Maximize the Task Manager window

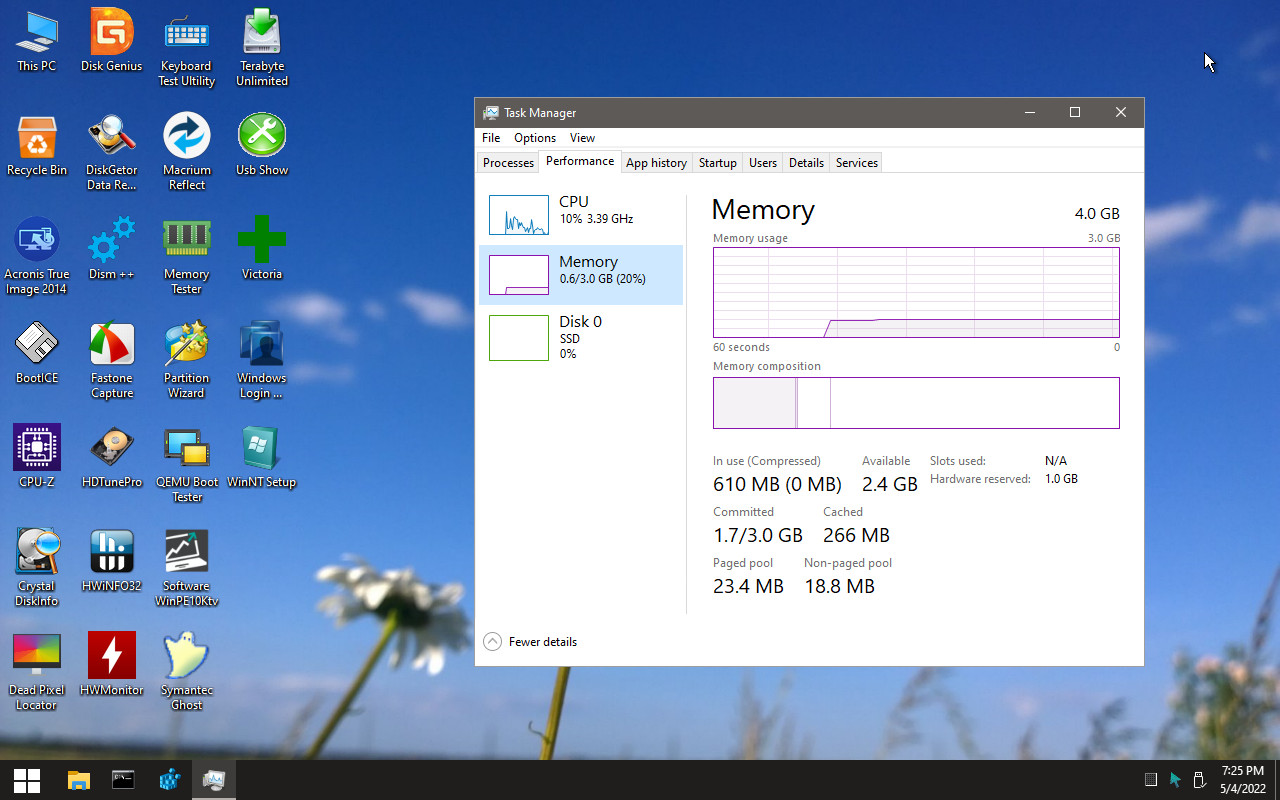pos(1075,113)
